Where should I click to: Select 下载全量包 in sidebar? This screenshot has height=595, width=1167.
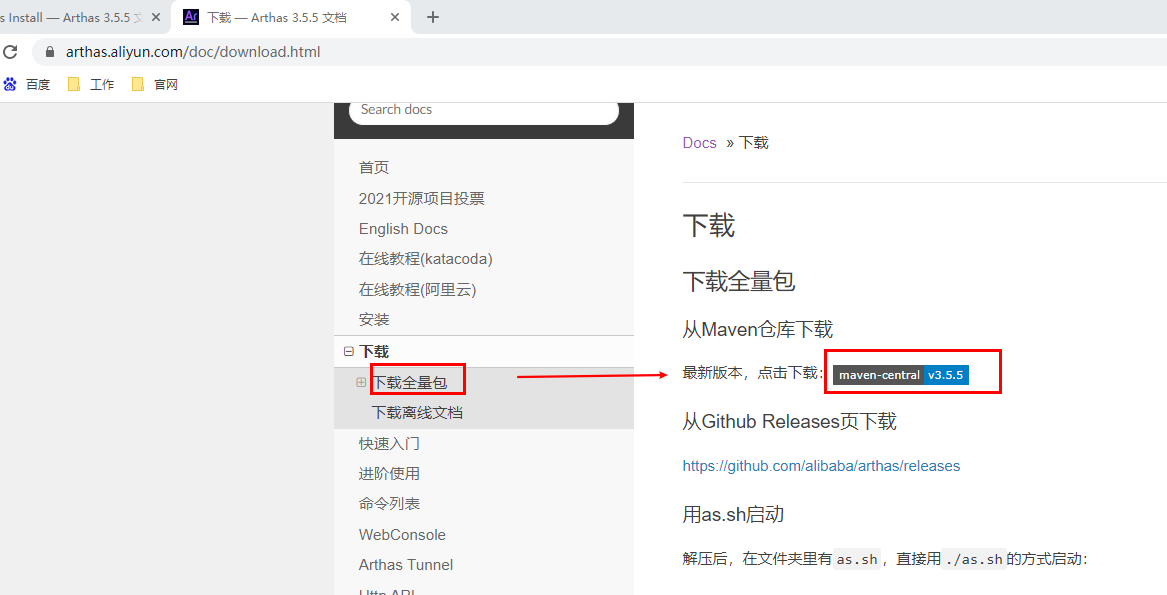tap(410, 383)
